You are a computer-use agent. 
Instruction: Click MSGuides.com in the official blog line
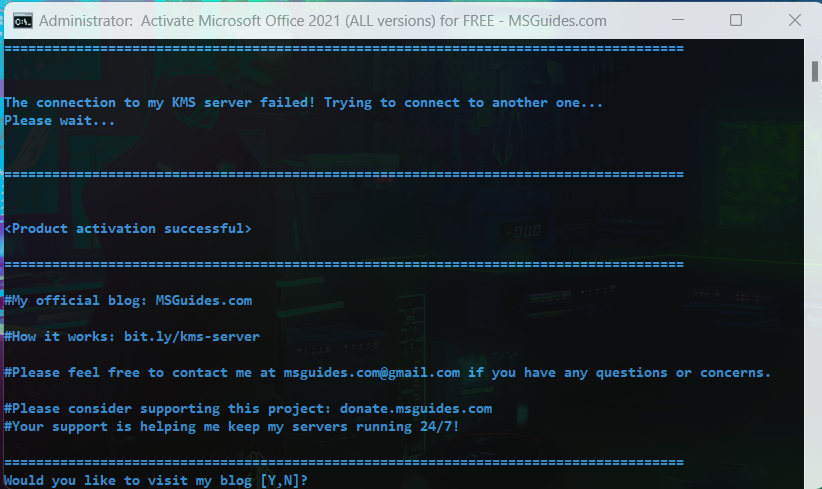click(x=204, y=300)
